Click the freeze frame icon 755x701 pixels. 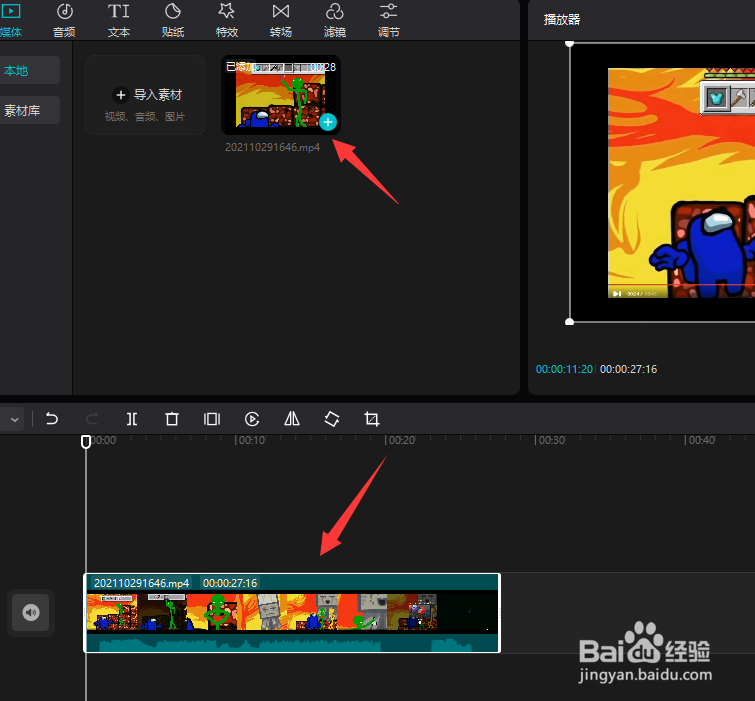pyautogui.click(x=212, y=419)
